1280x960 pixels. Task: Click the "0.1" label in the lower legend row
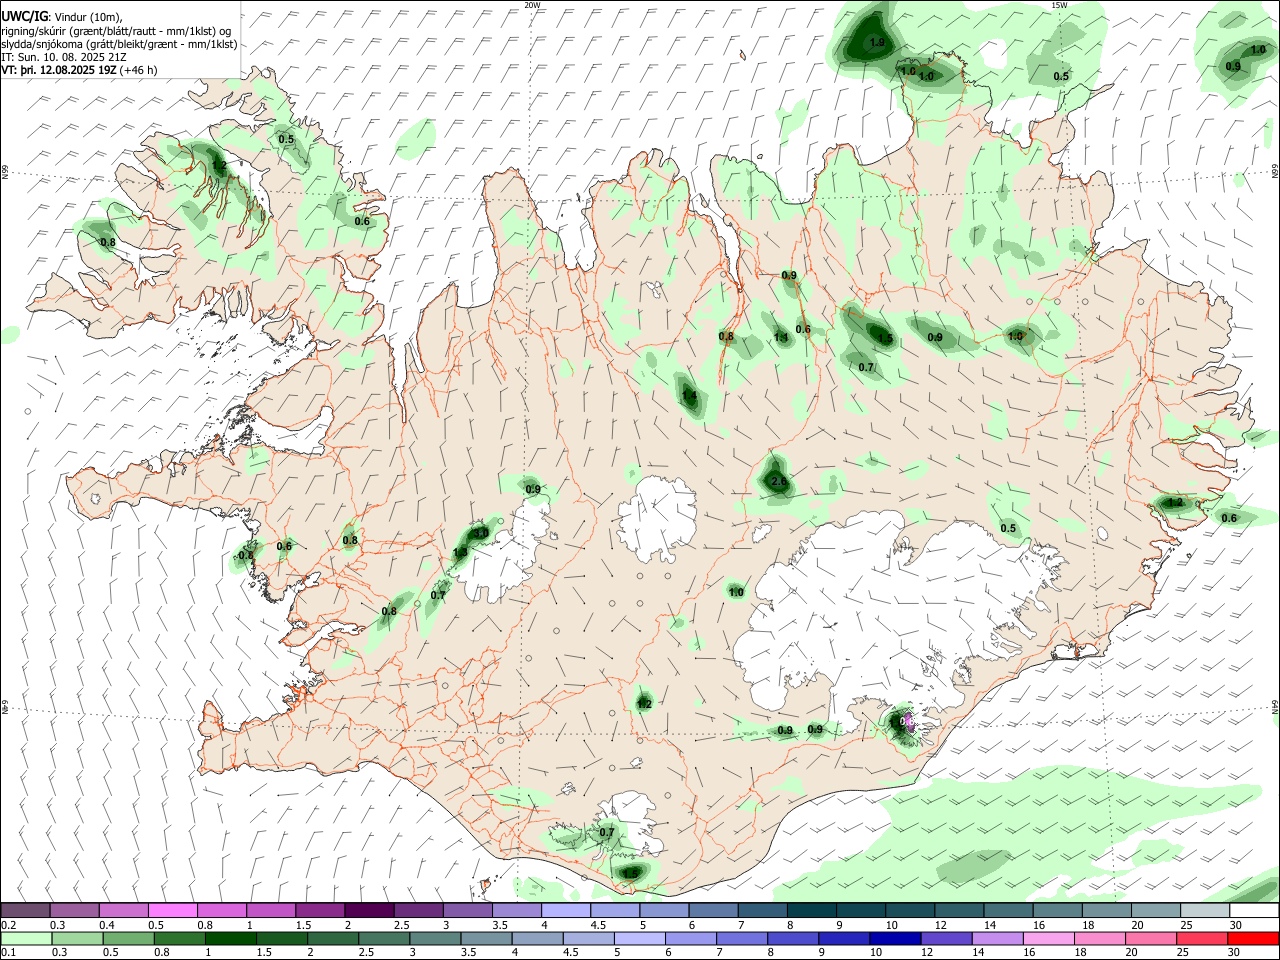pos(9,952)
